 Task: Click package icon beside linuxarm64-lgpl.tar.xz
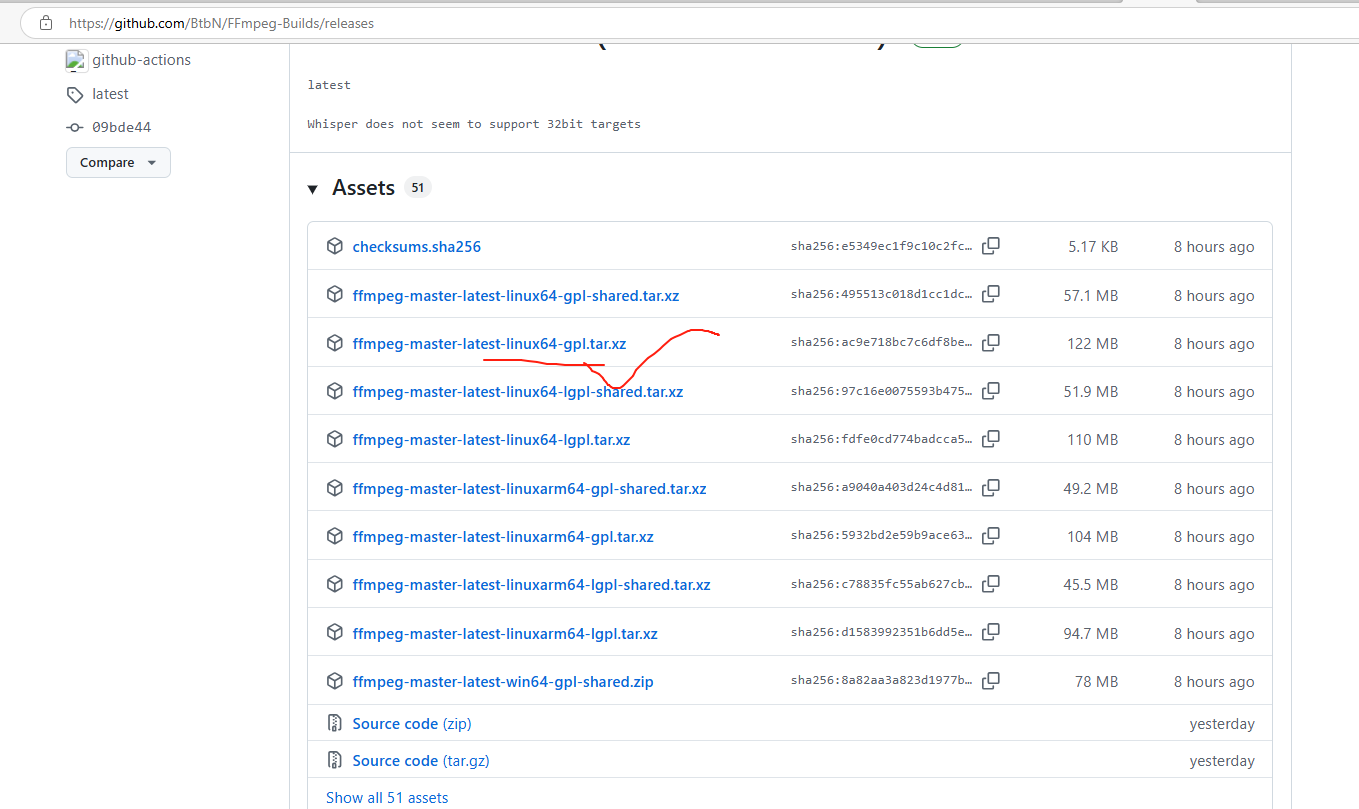pyautogui.click(x=335, y=633)
